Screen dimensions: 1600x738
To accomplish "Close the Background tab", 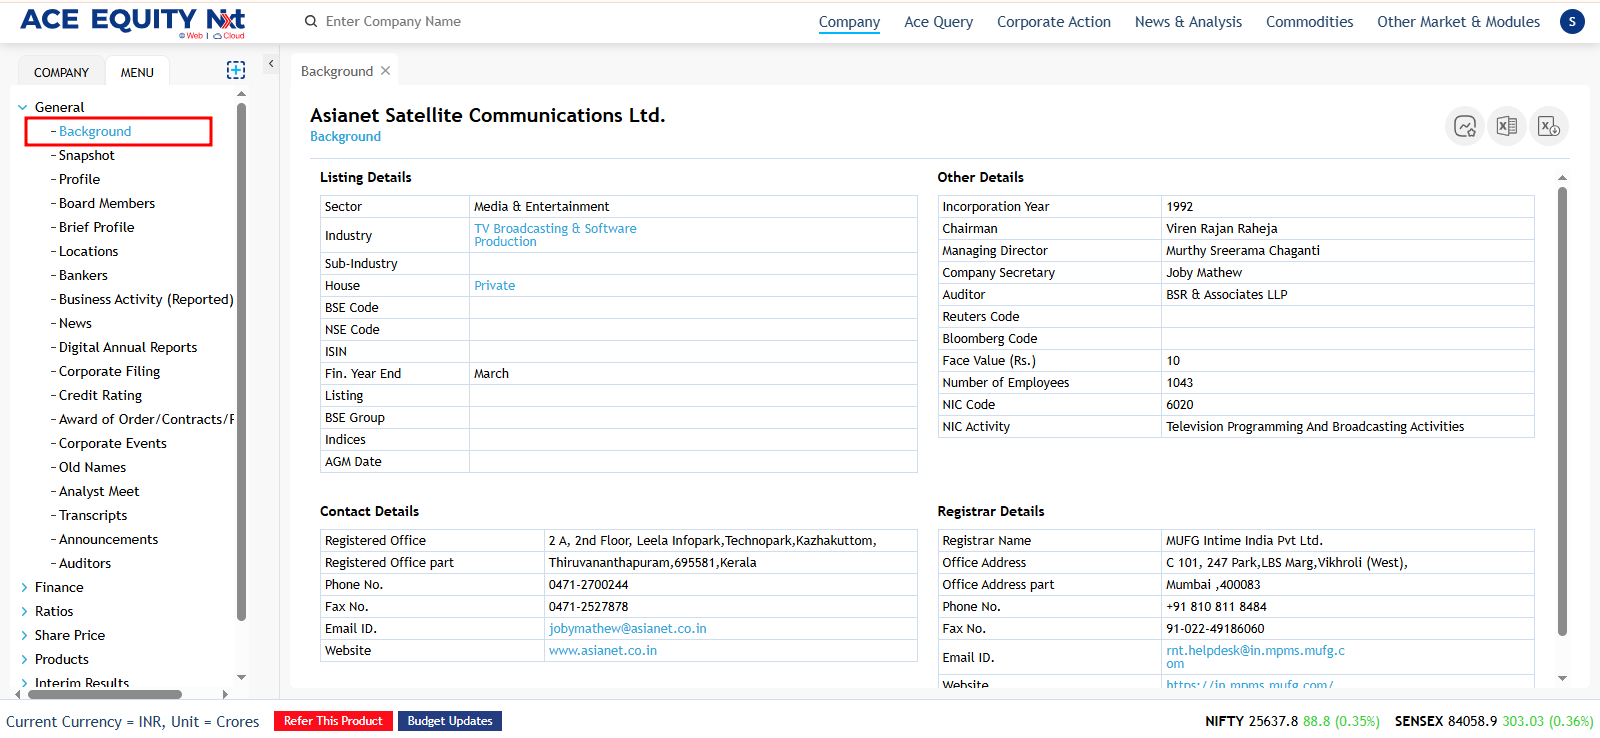I will pos(386,71).
